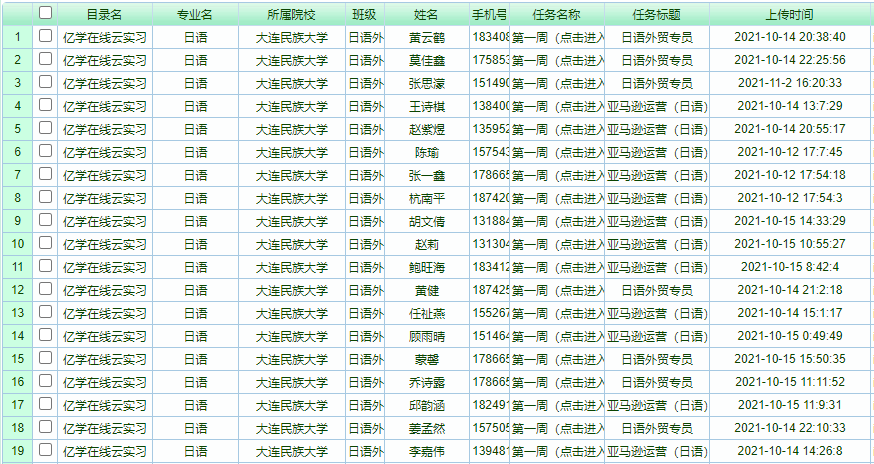Open 第一周 task link for 张思濠

pos(557,83)
